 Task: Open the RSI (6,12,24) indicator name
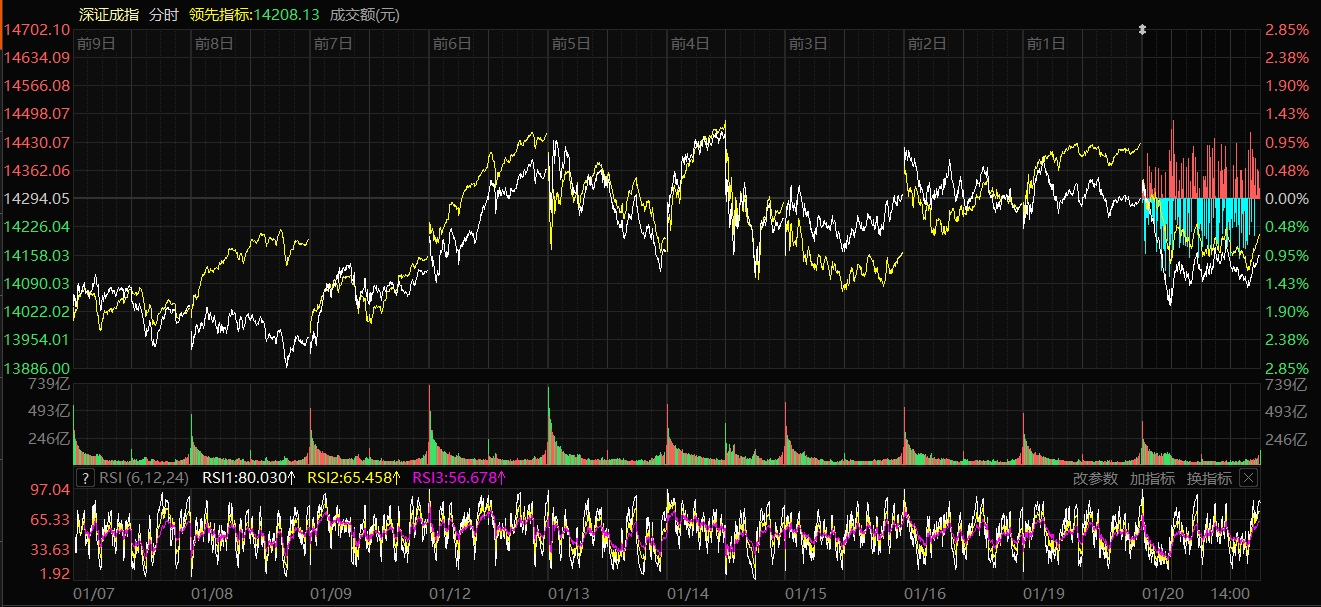click(145, 478)
